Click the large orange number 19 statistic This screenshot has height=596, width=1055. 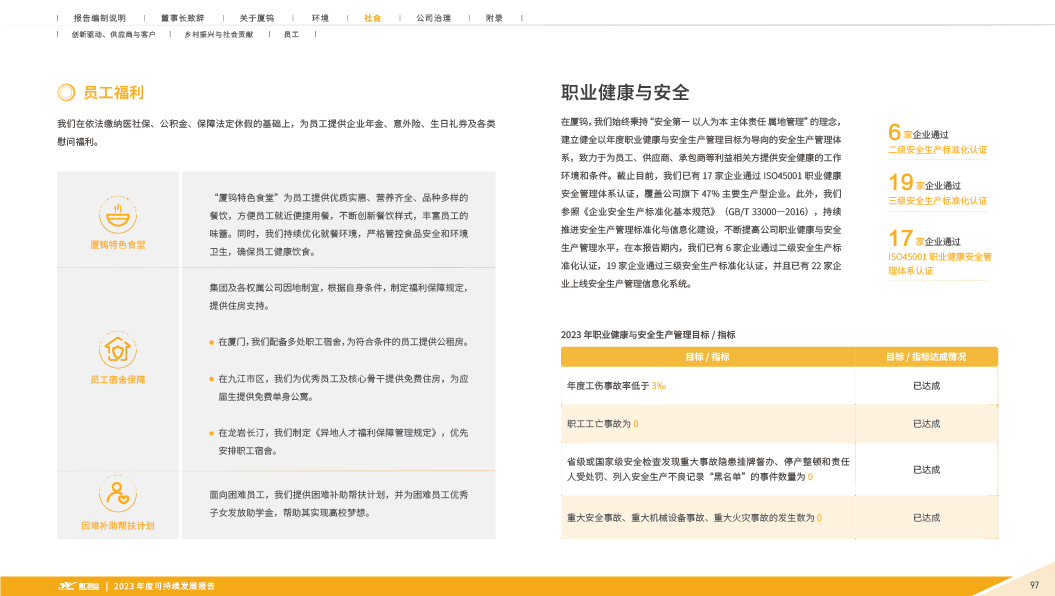click(900, 183)
